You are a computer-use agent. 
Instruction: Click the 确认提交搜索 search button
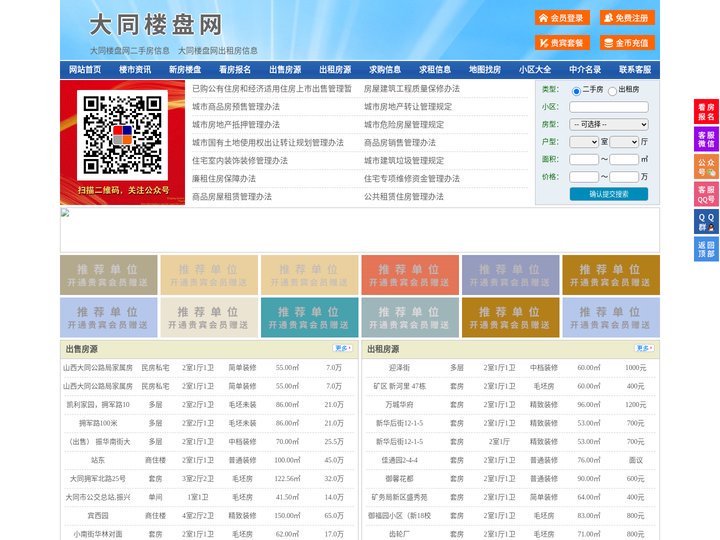point(608,194)
